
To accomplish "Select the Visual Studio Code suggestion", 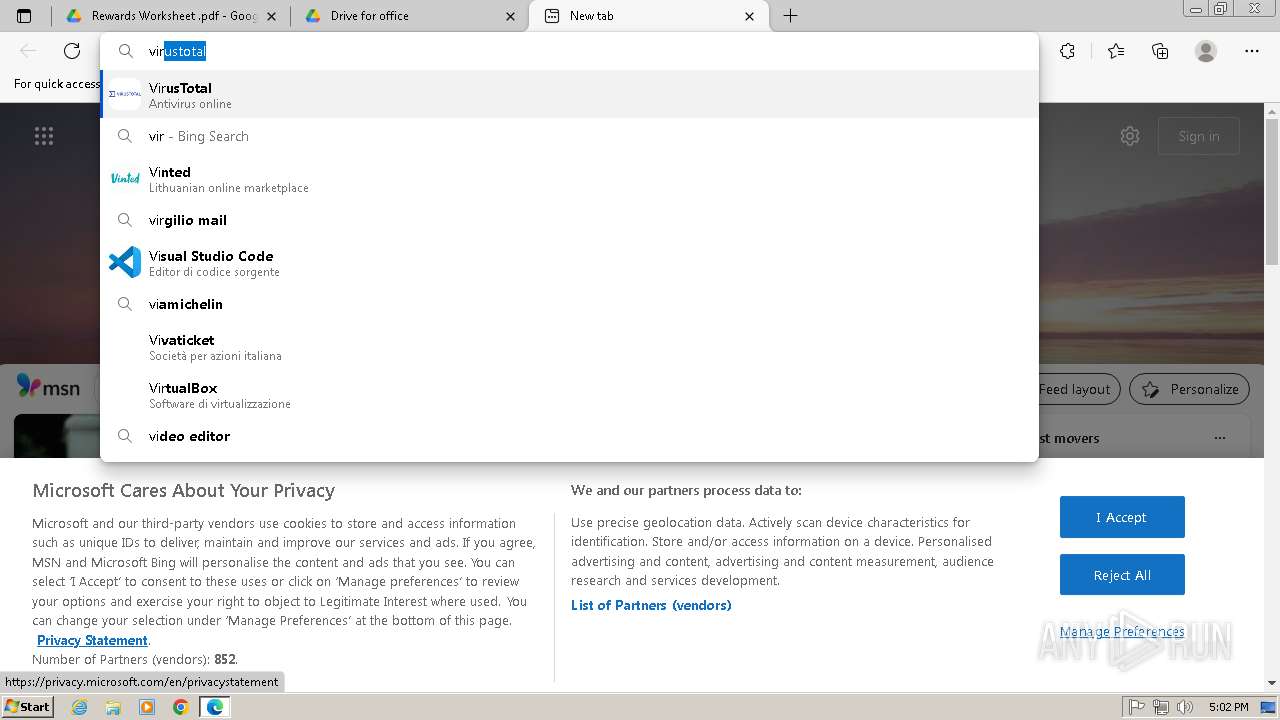I will pyautogui.click(x=569, y=263).
